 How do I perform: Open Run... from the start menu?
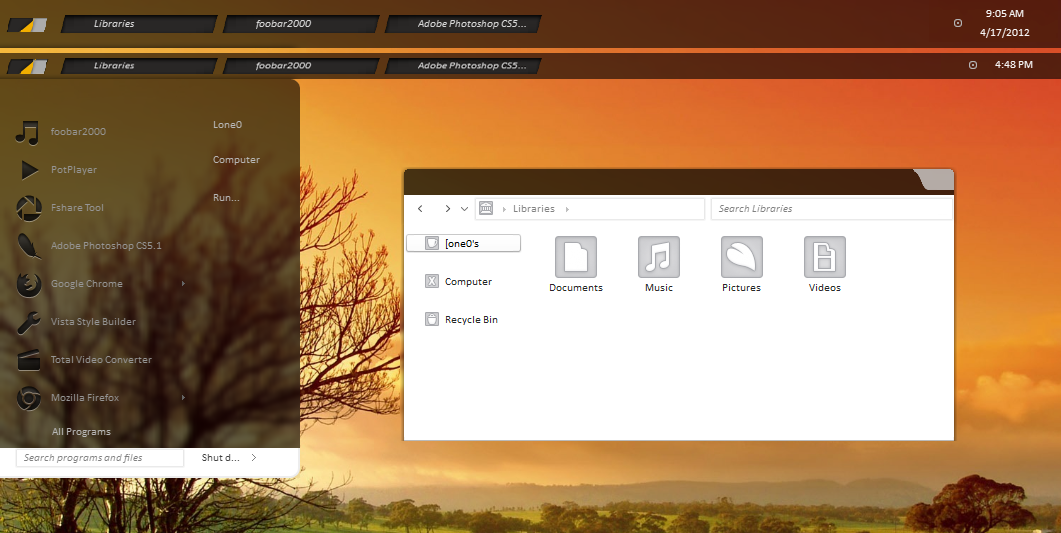tap(226, 198)
